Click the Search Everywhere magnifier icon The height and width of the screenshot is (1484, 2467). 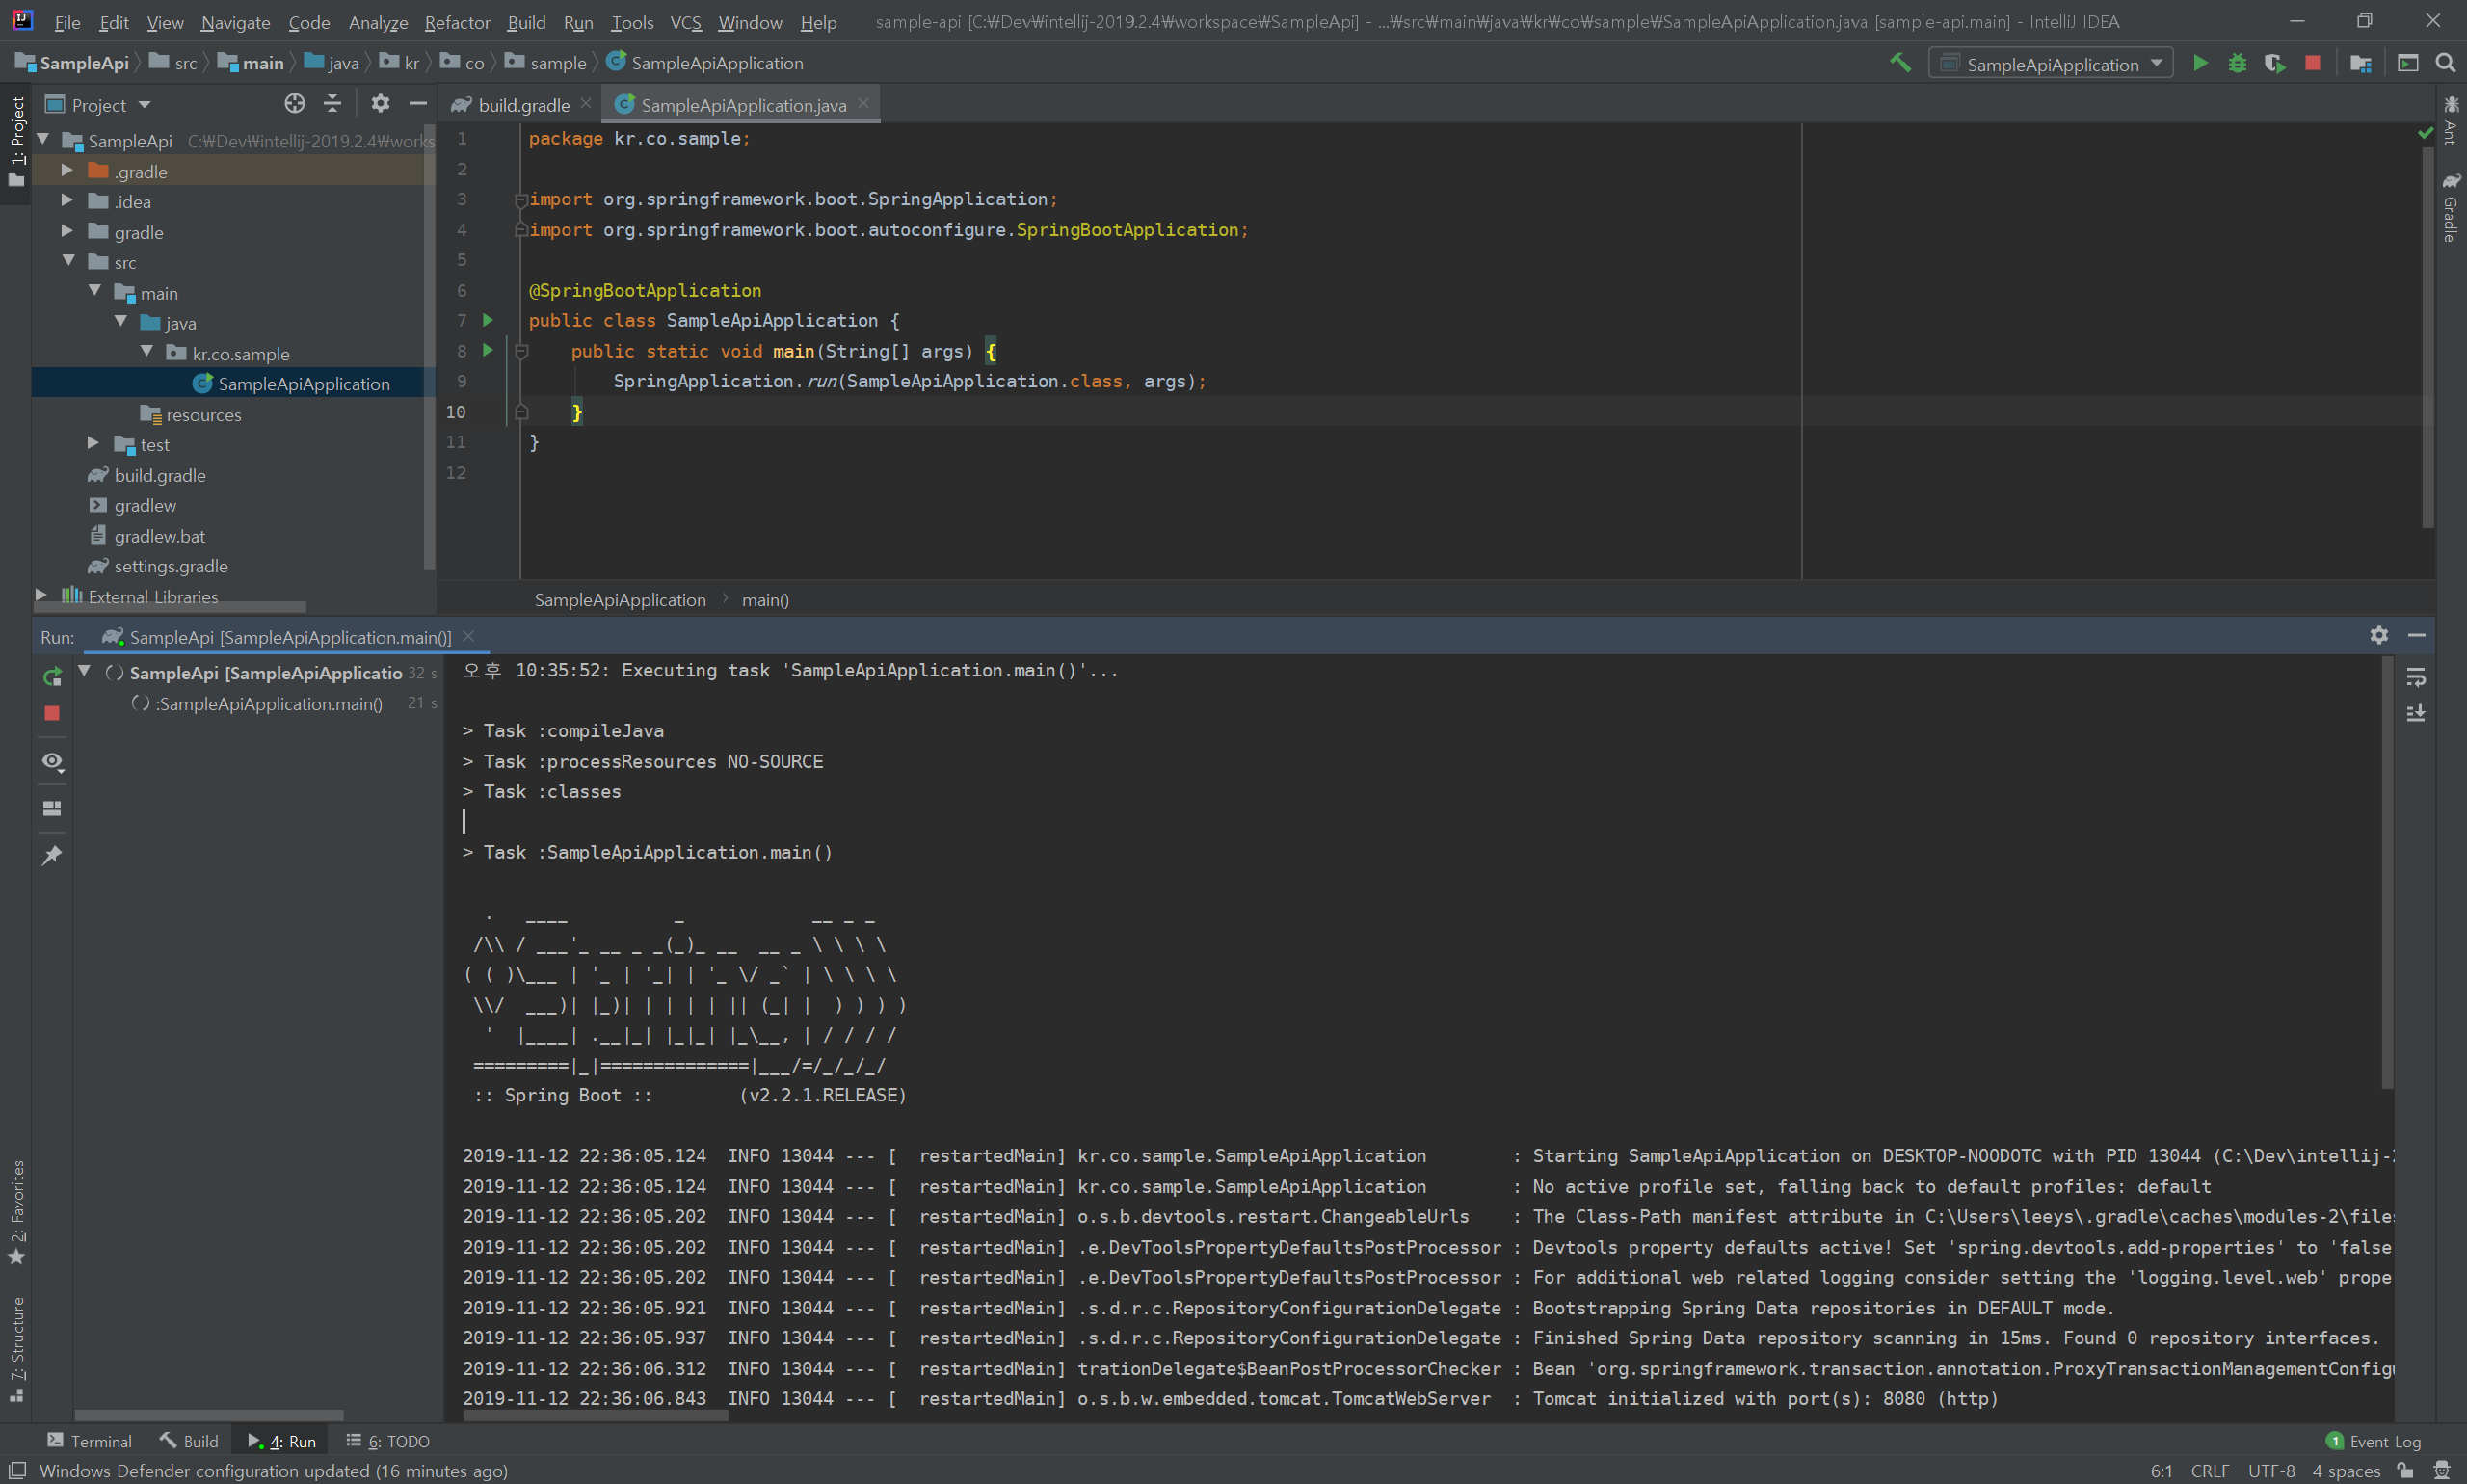2445,64
